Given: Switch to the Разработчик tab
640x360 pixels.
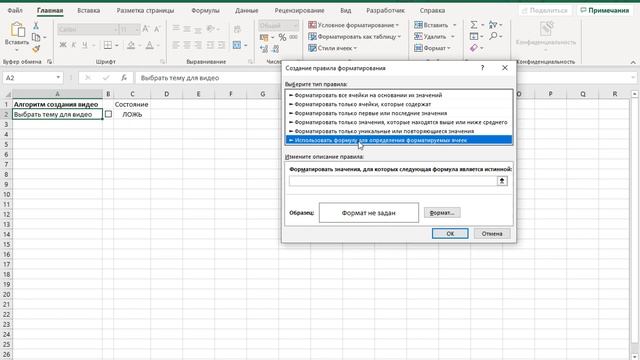Looking at the screenshot, I should point(385,10).
